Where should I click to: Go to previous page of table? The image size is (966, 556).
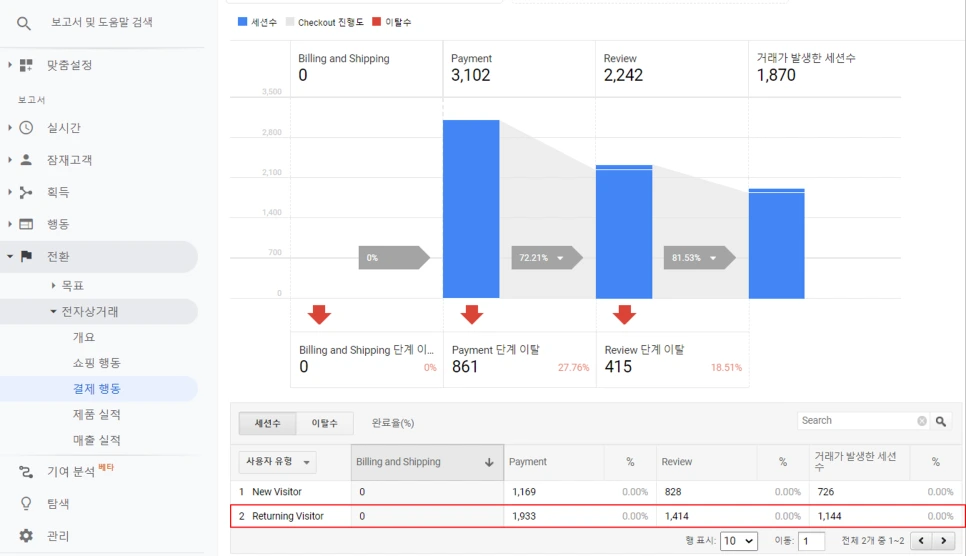(x=921, y=541)
